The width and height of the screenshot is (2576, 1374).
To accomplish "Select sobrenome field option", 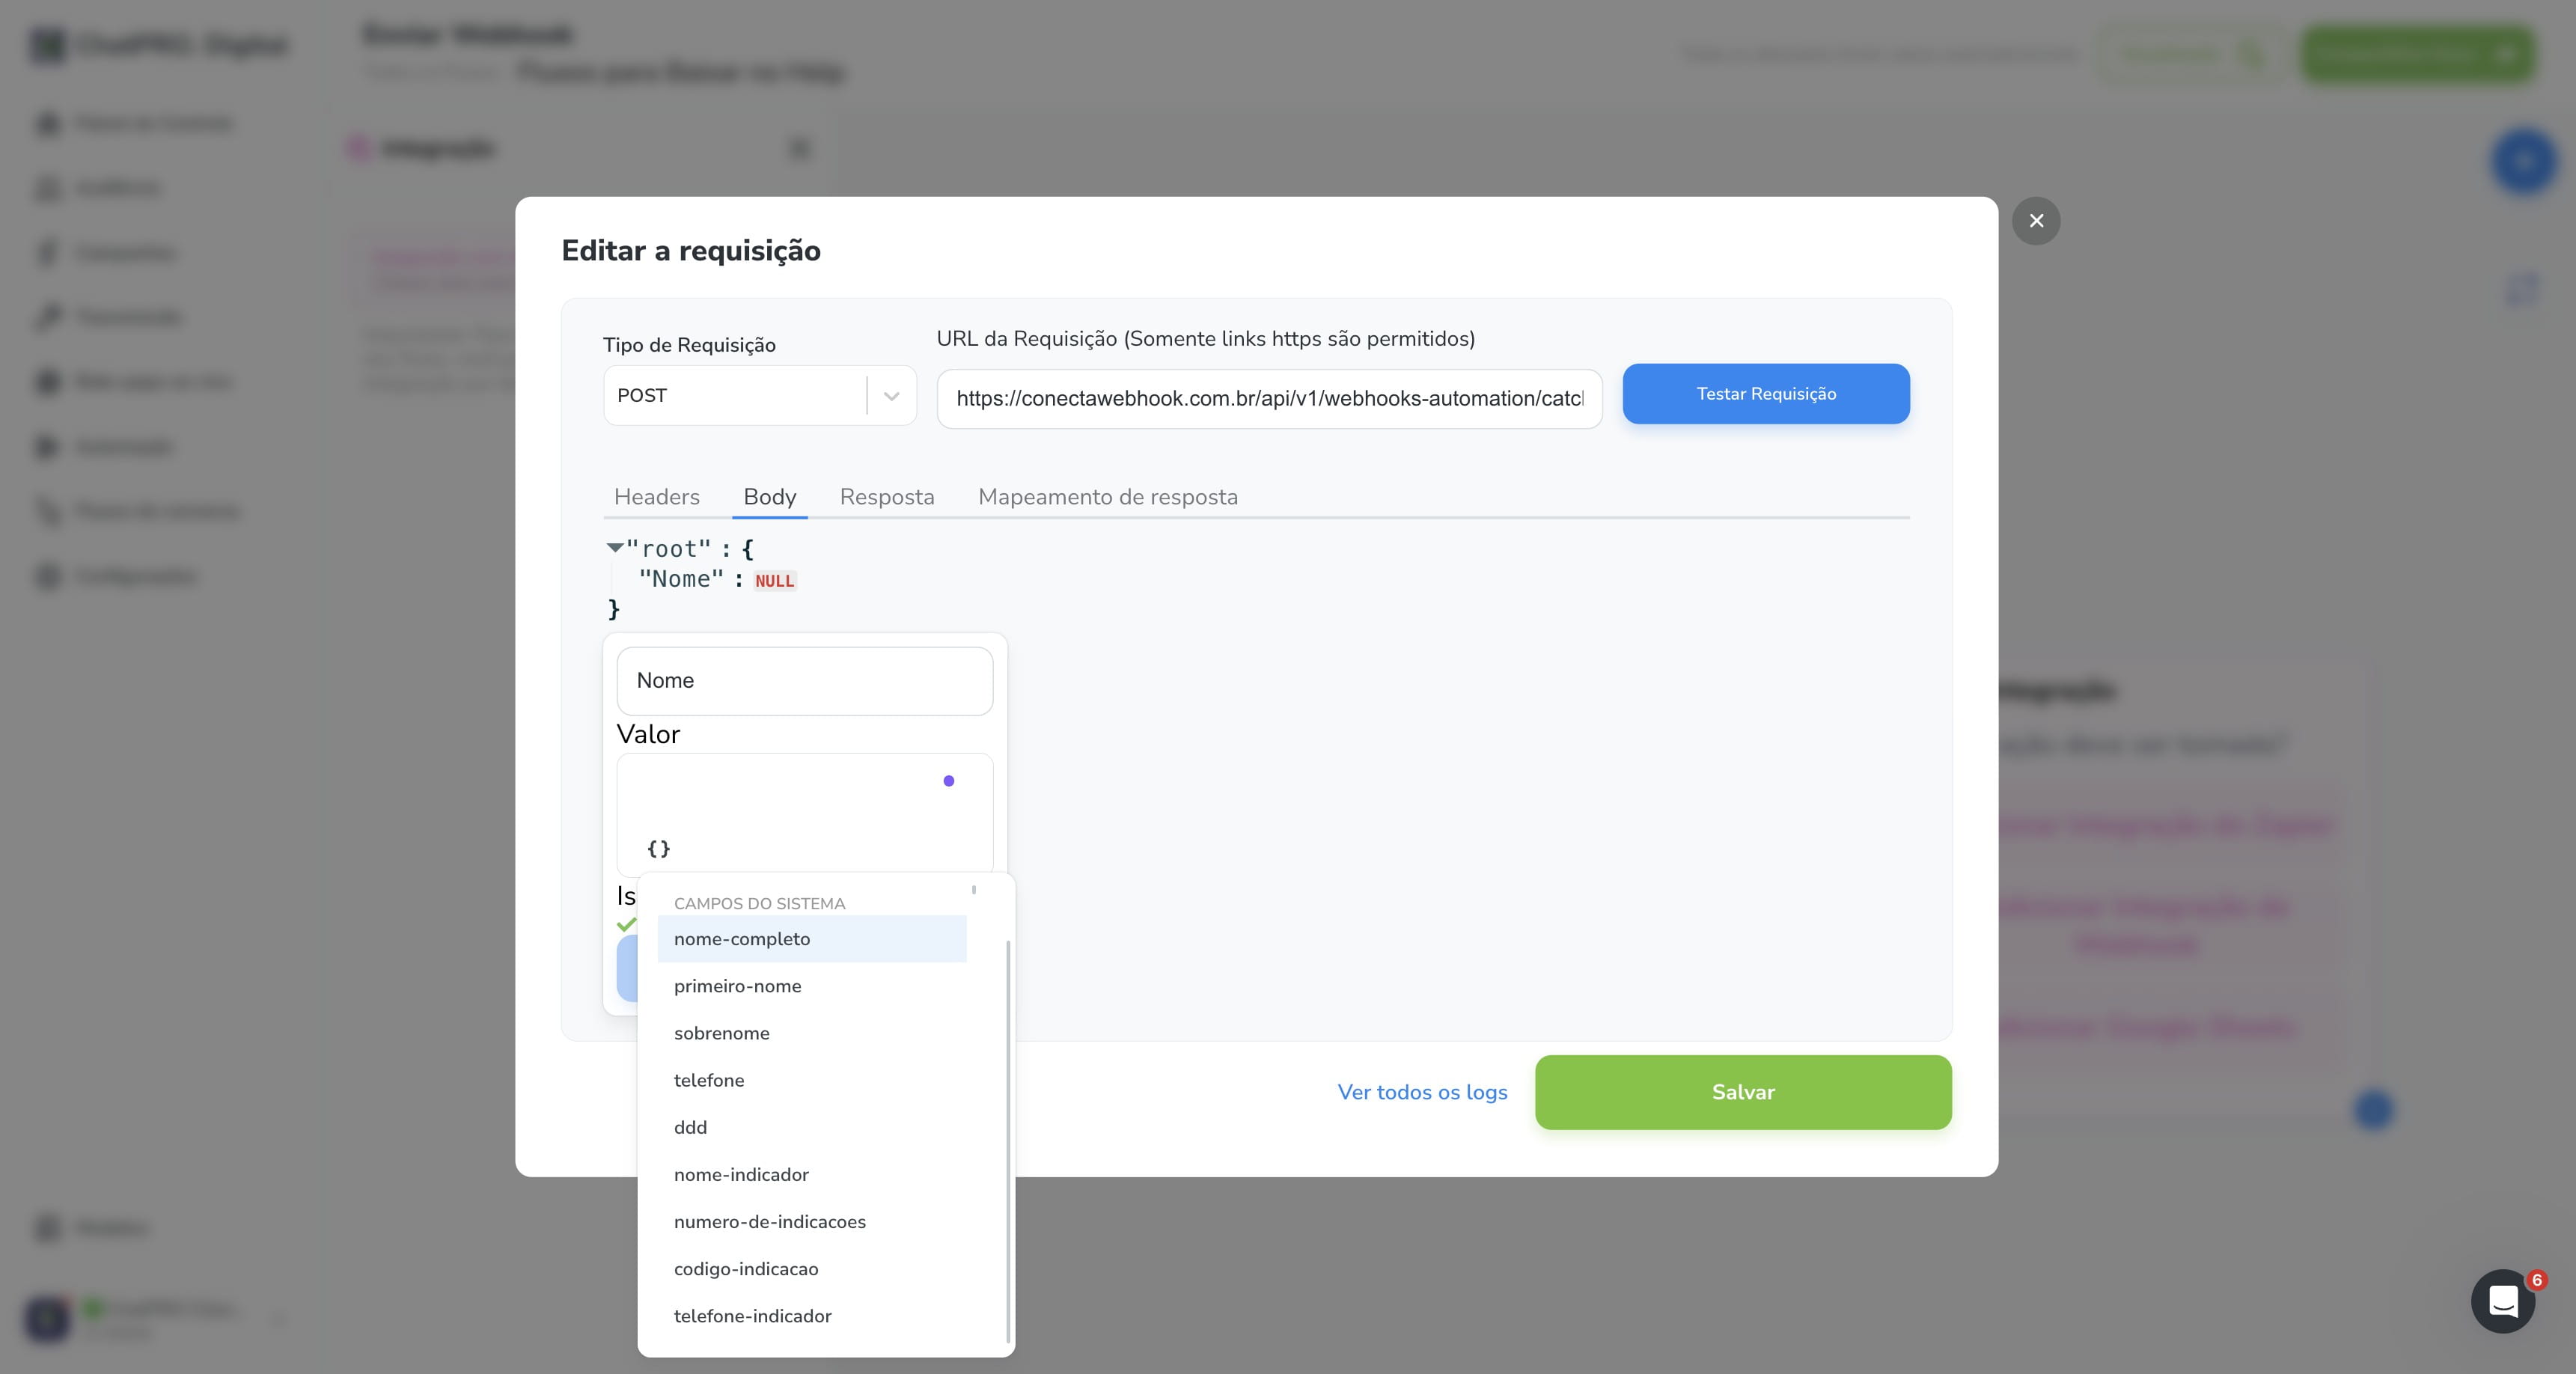I will coord(812,1033).
